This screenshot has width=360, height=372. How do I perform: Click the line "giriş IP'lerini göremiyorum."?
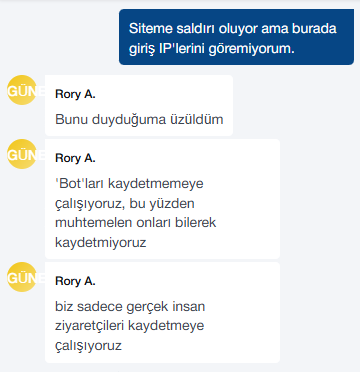pyautogui.click(x=212, y=49)
